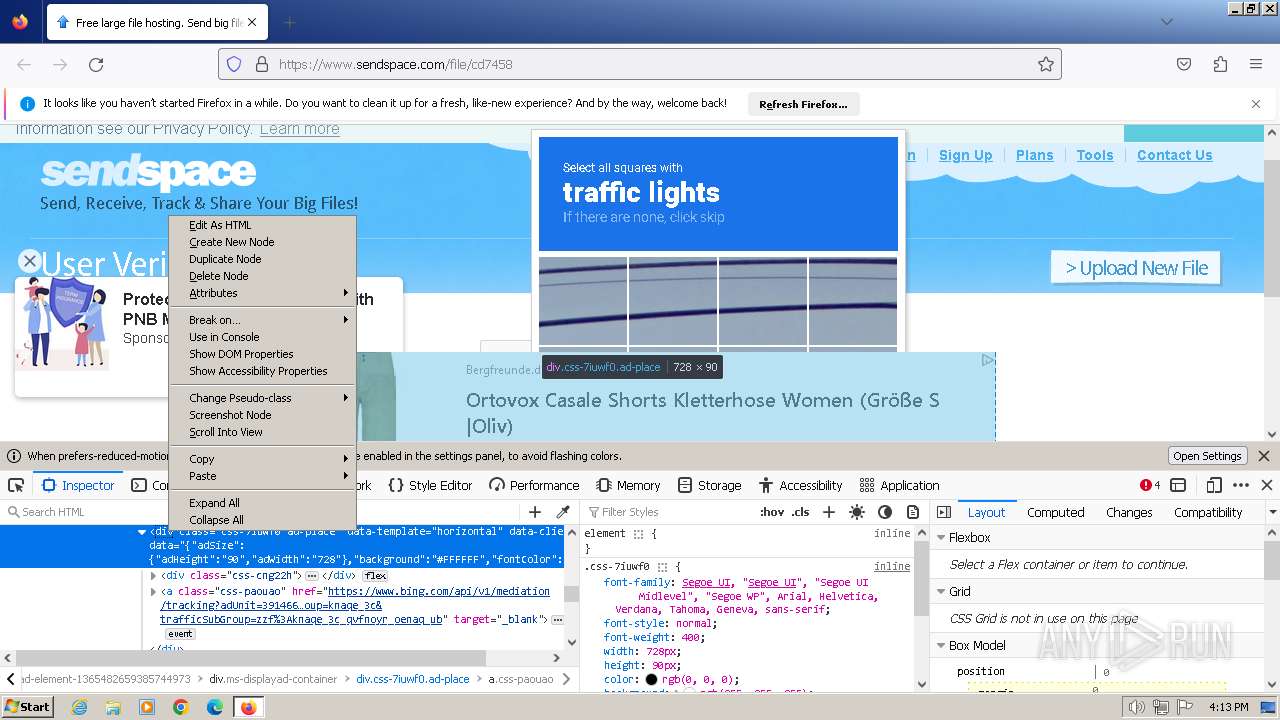The width and height of the screenshot is (1280, 720).
Task: Toggle print media simulation
Action: pos(913,512)
